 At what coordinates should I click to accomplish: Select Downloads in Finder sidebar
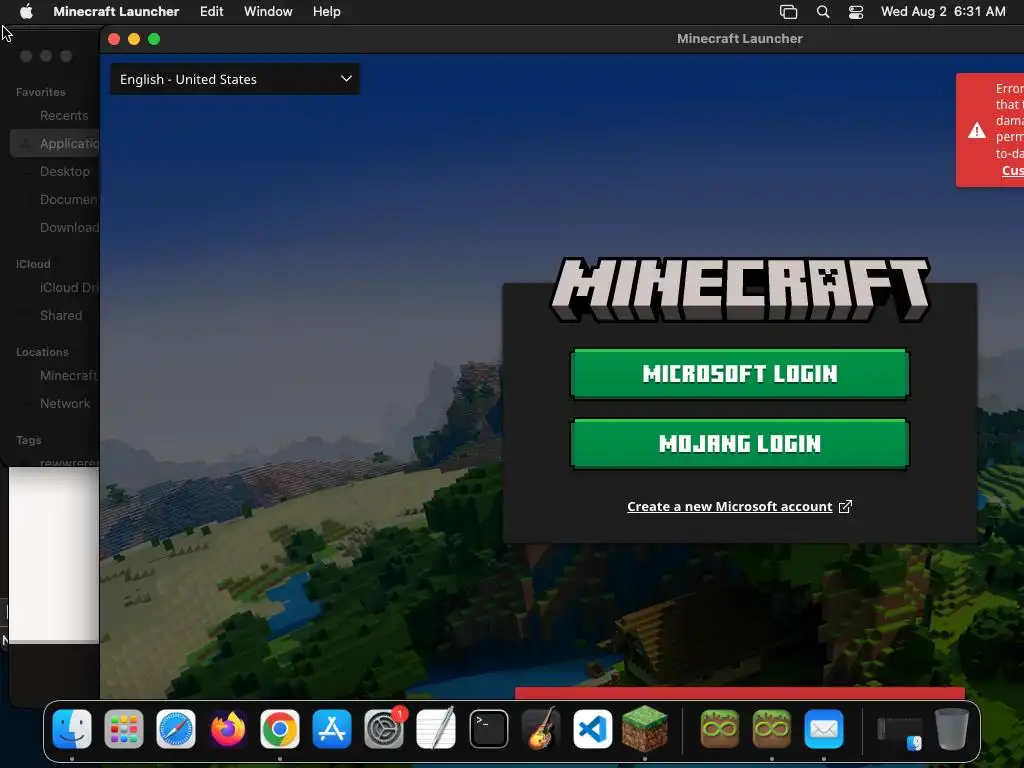55,227
